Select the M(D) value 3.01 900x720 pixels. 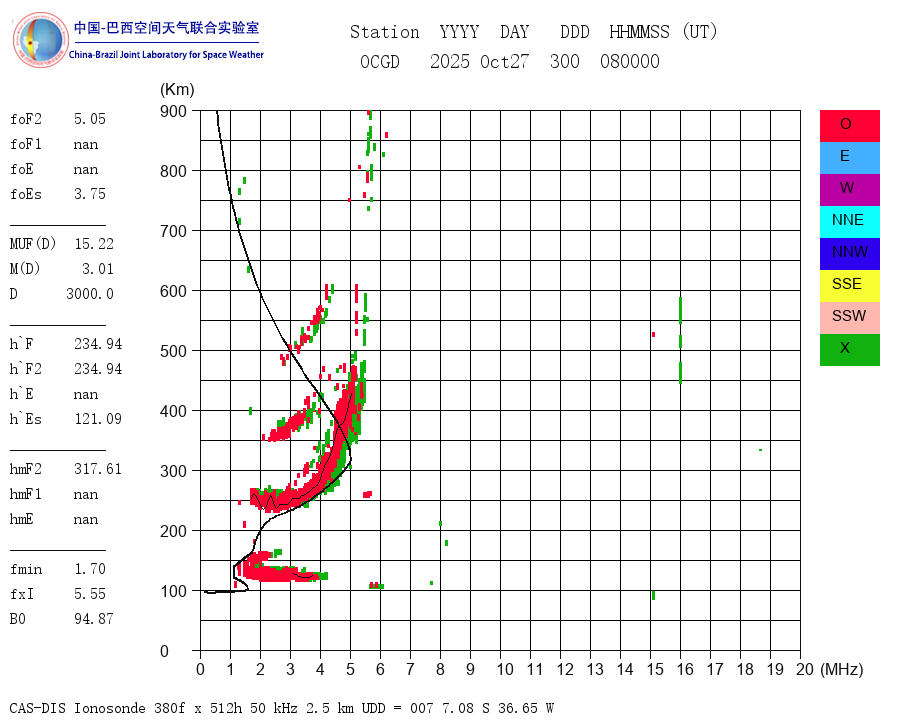coord(98,269)
